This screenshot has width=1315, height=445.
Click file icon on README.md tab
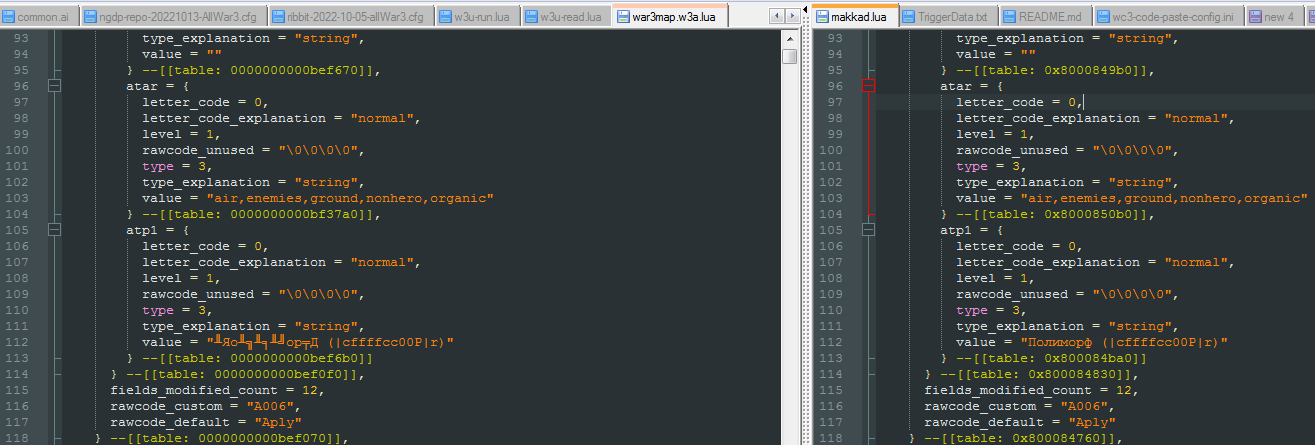pyautogui.click(x=1009, y=18)
